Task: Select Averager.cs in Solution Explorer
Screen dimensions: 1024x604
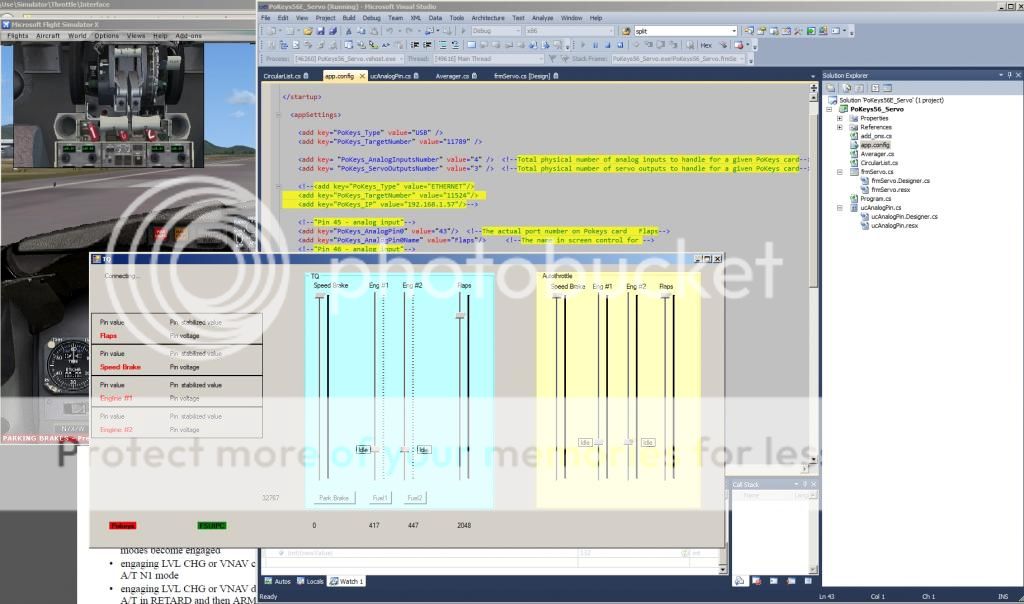Action: (877, 154)
